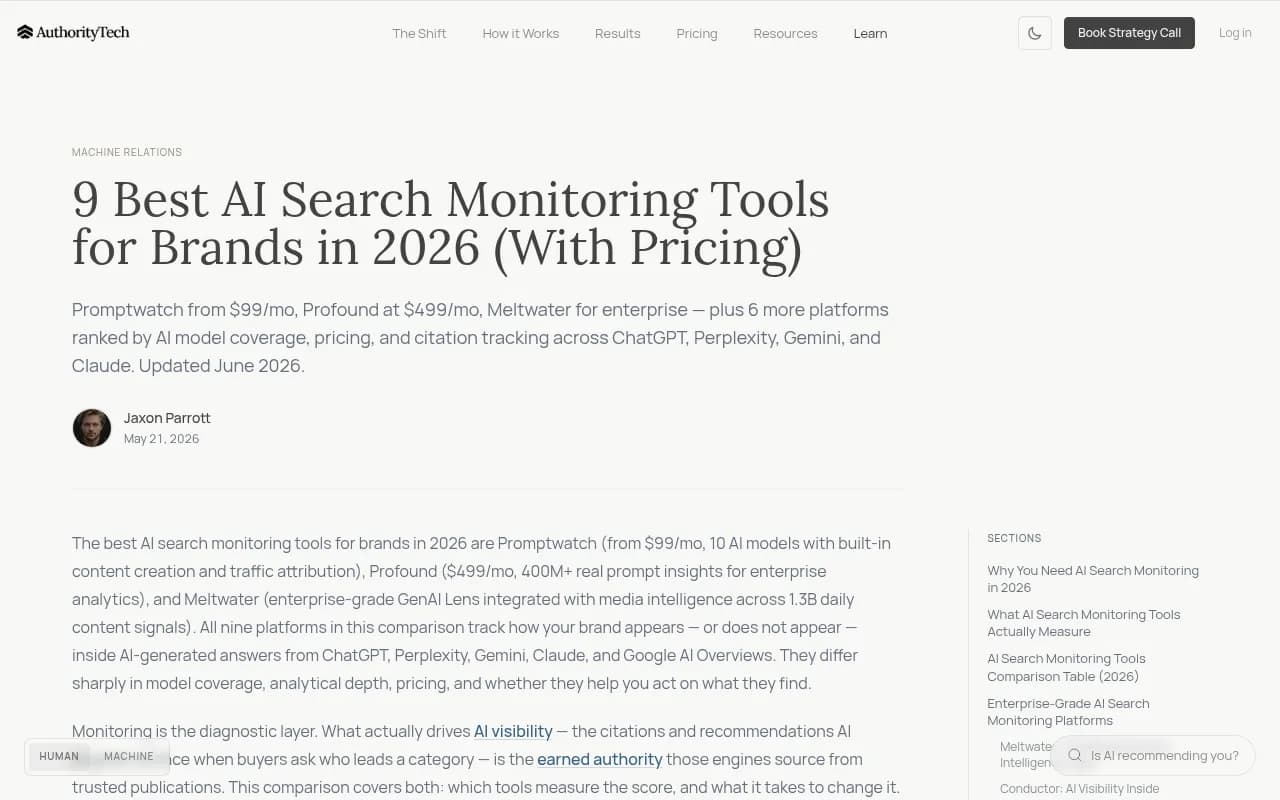This screenshot has width=1280, height=800.
Task: Switch to Machine mode toggle
Action: [129, 756]
